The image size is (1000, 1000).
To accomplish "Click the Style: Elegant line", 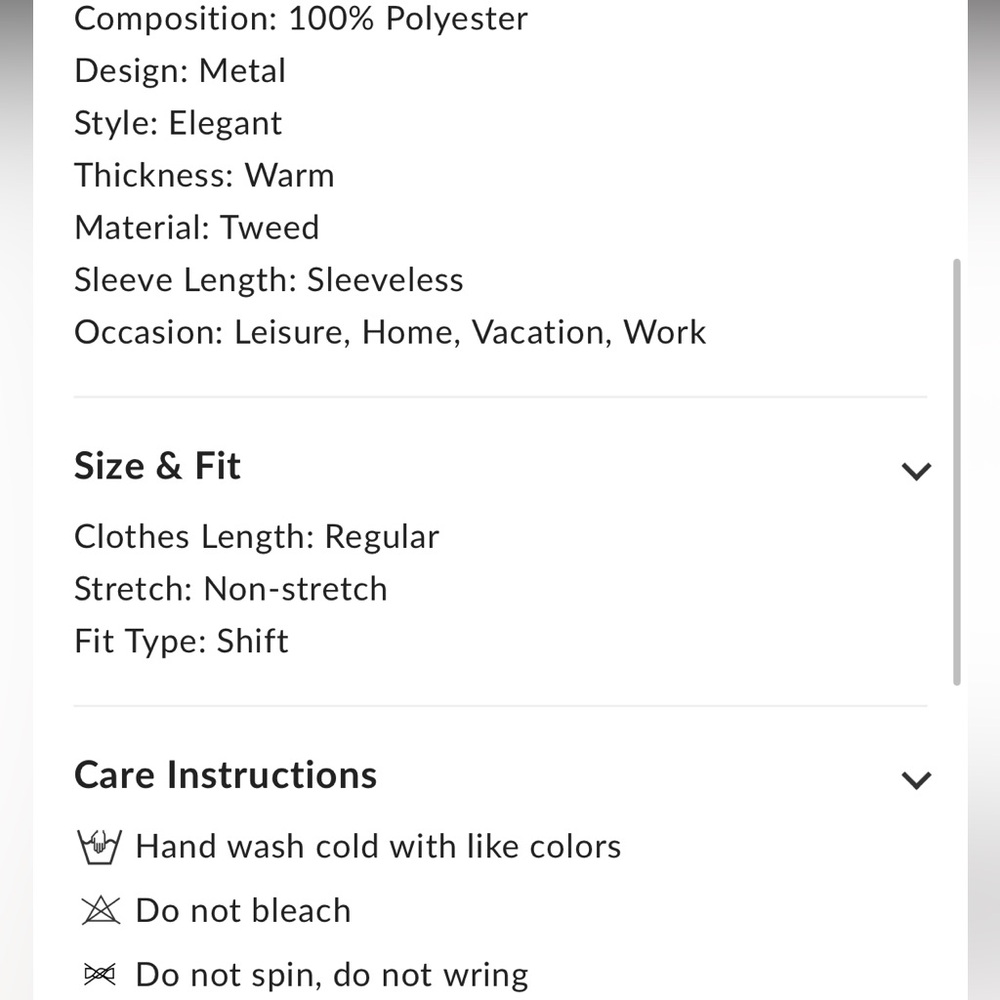I will (x=178, y=123).
